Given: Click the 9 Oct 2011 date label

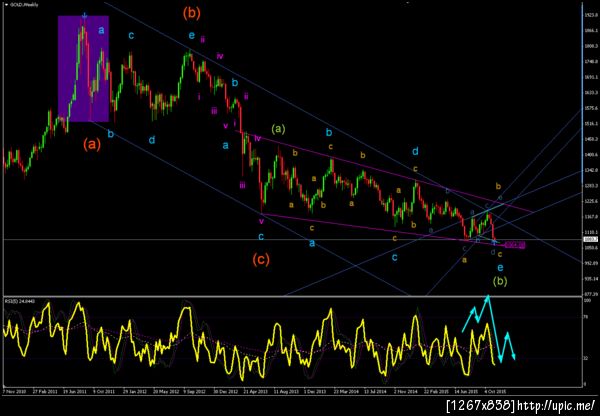Looking at the screenshot, I should tap(103, 392).
